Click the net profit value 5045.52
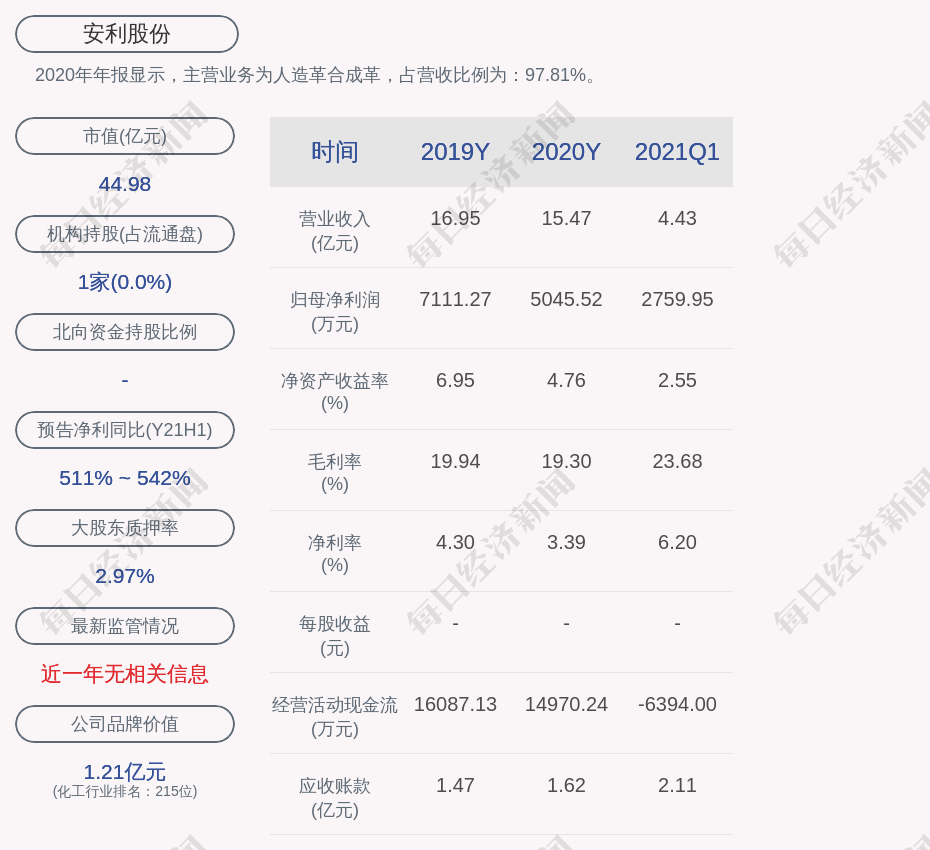 coord(566,300)
